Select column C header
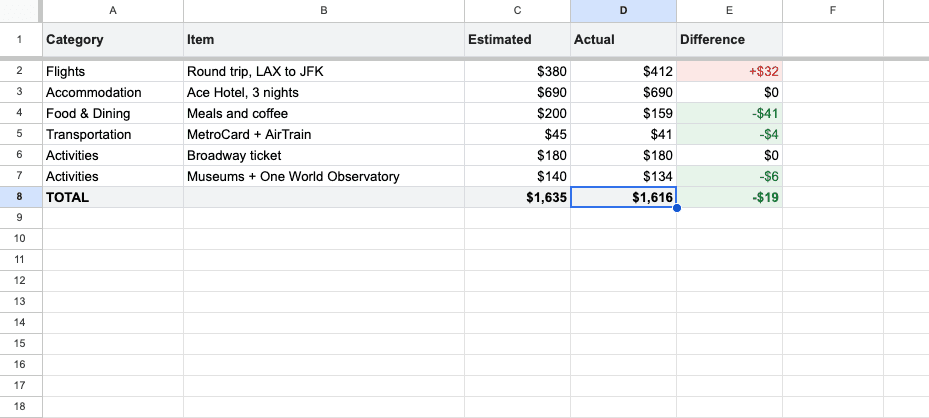This screenshot has width=929, height=418. (x=517, y=11)
